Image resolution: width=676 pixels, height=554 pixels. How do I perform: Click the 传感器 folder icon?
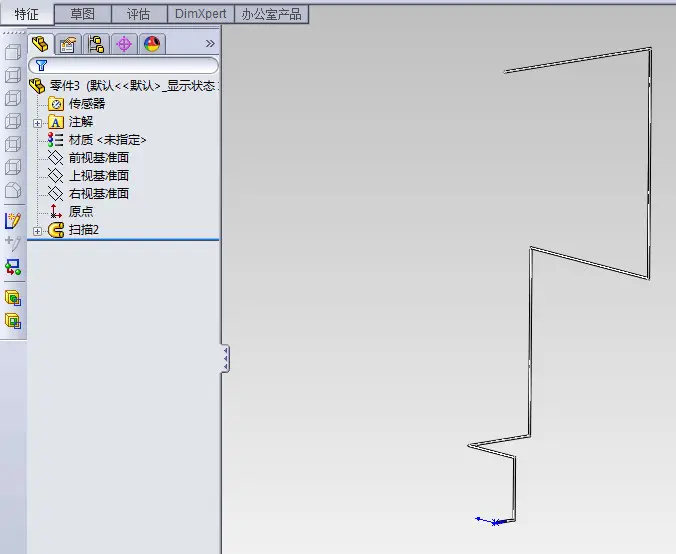[x=56, y=104]
